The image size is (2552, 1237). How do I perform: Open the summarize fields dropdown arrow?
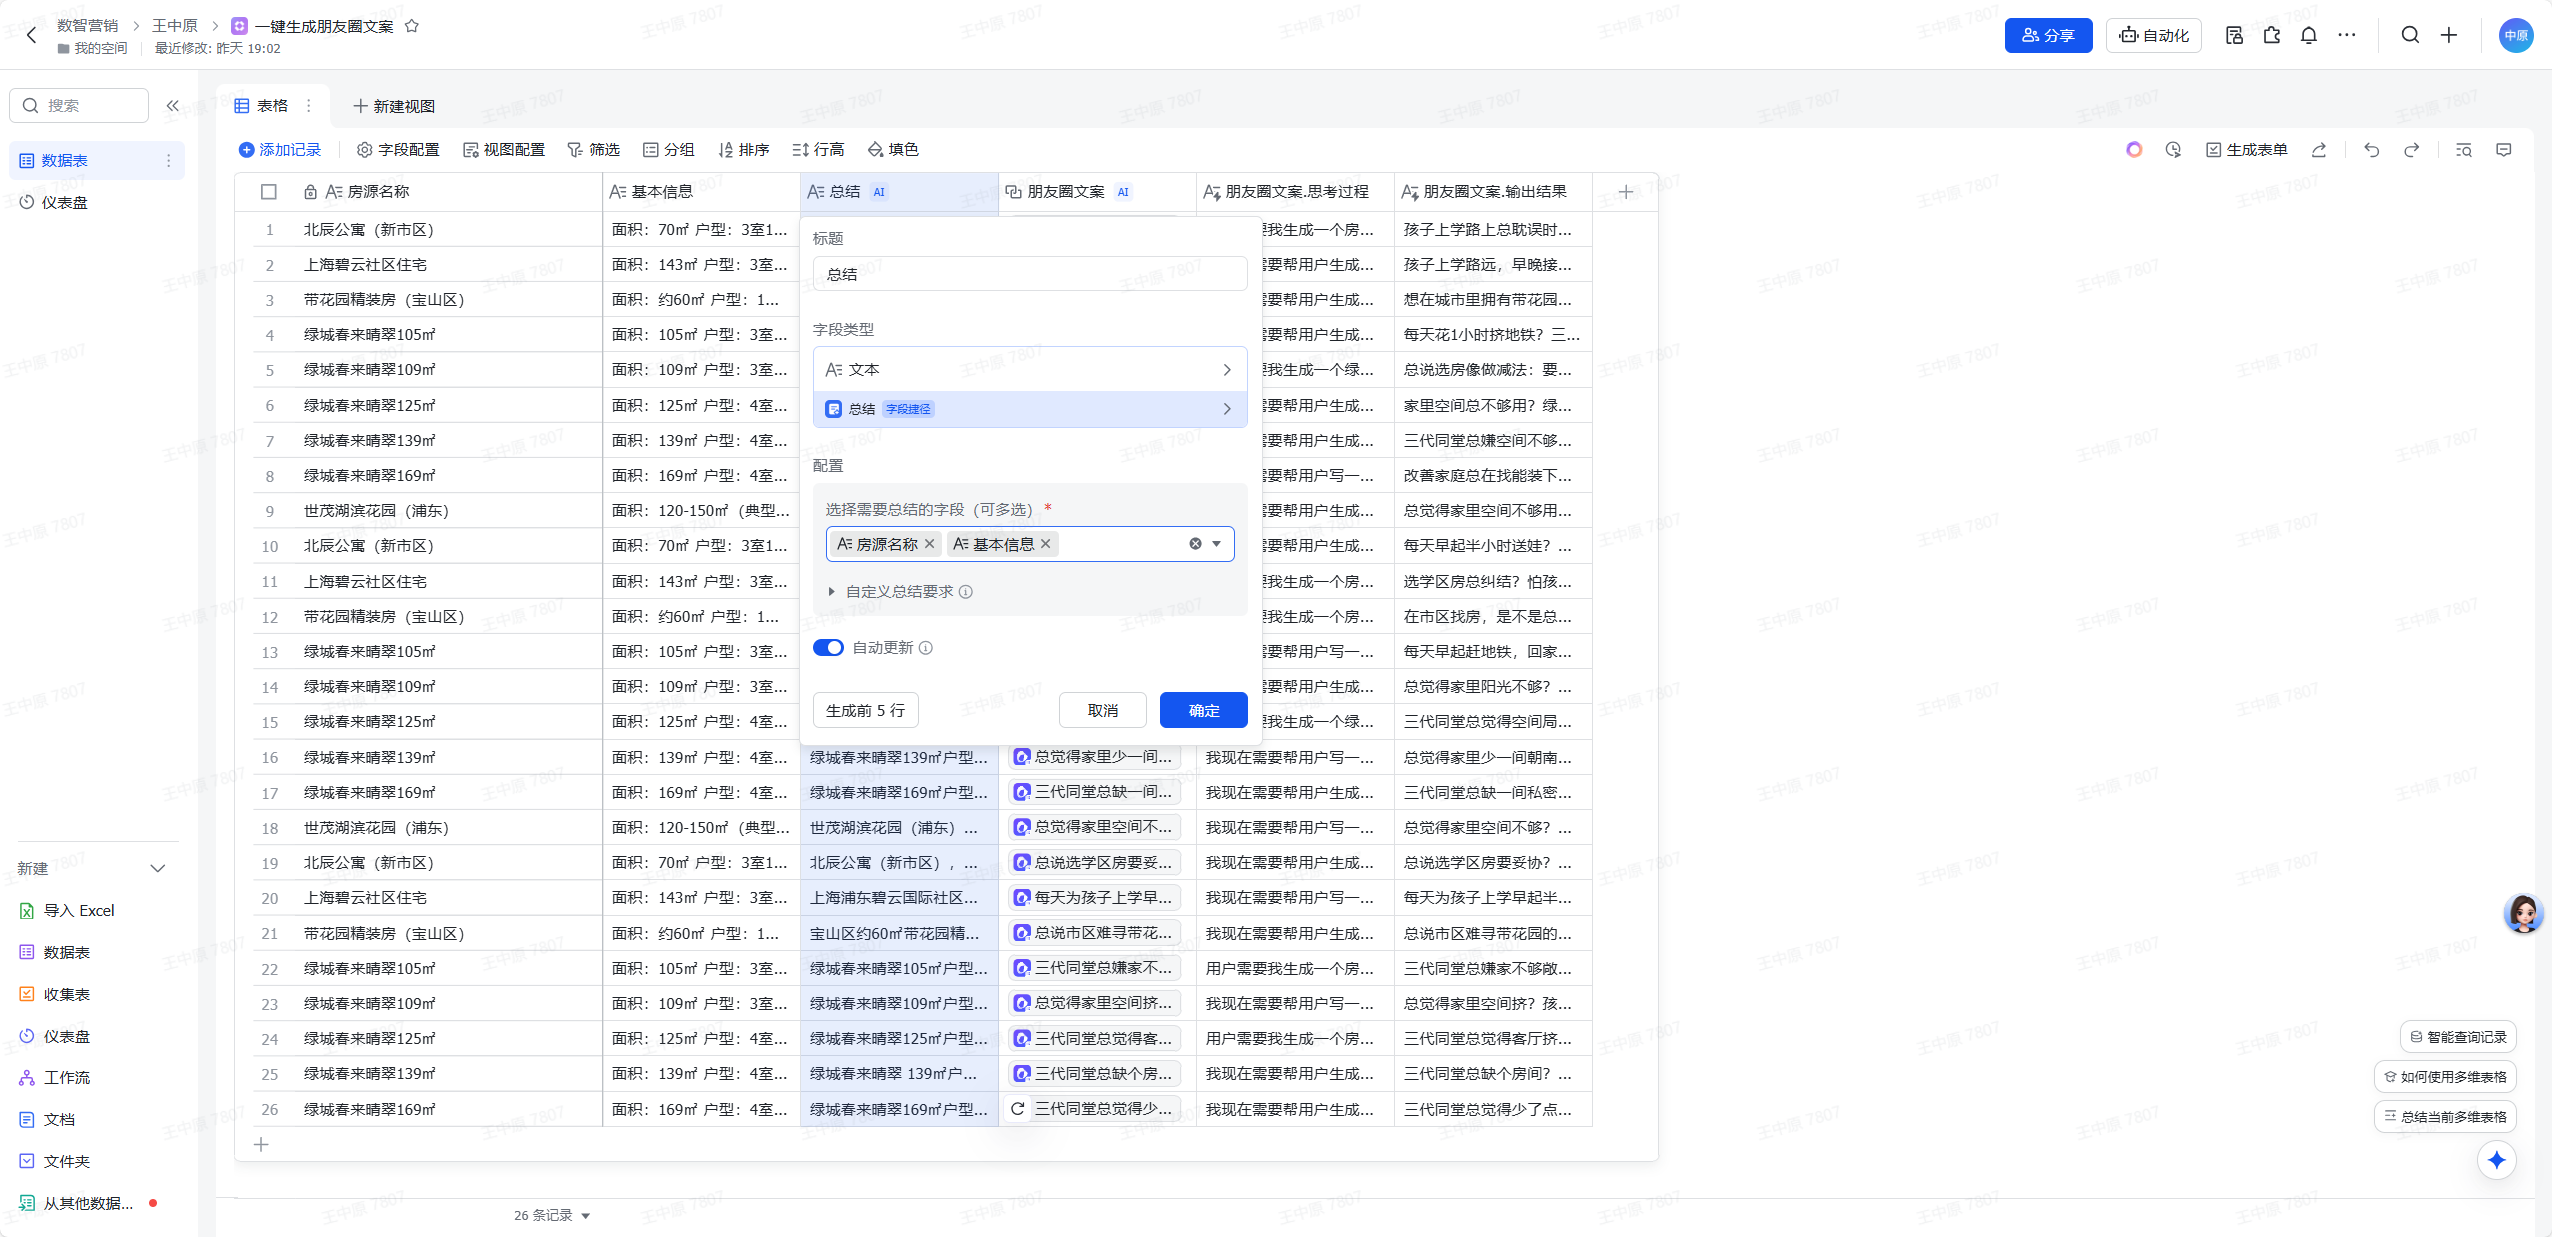(x=1217, y=544)
